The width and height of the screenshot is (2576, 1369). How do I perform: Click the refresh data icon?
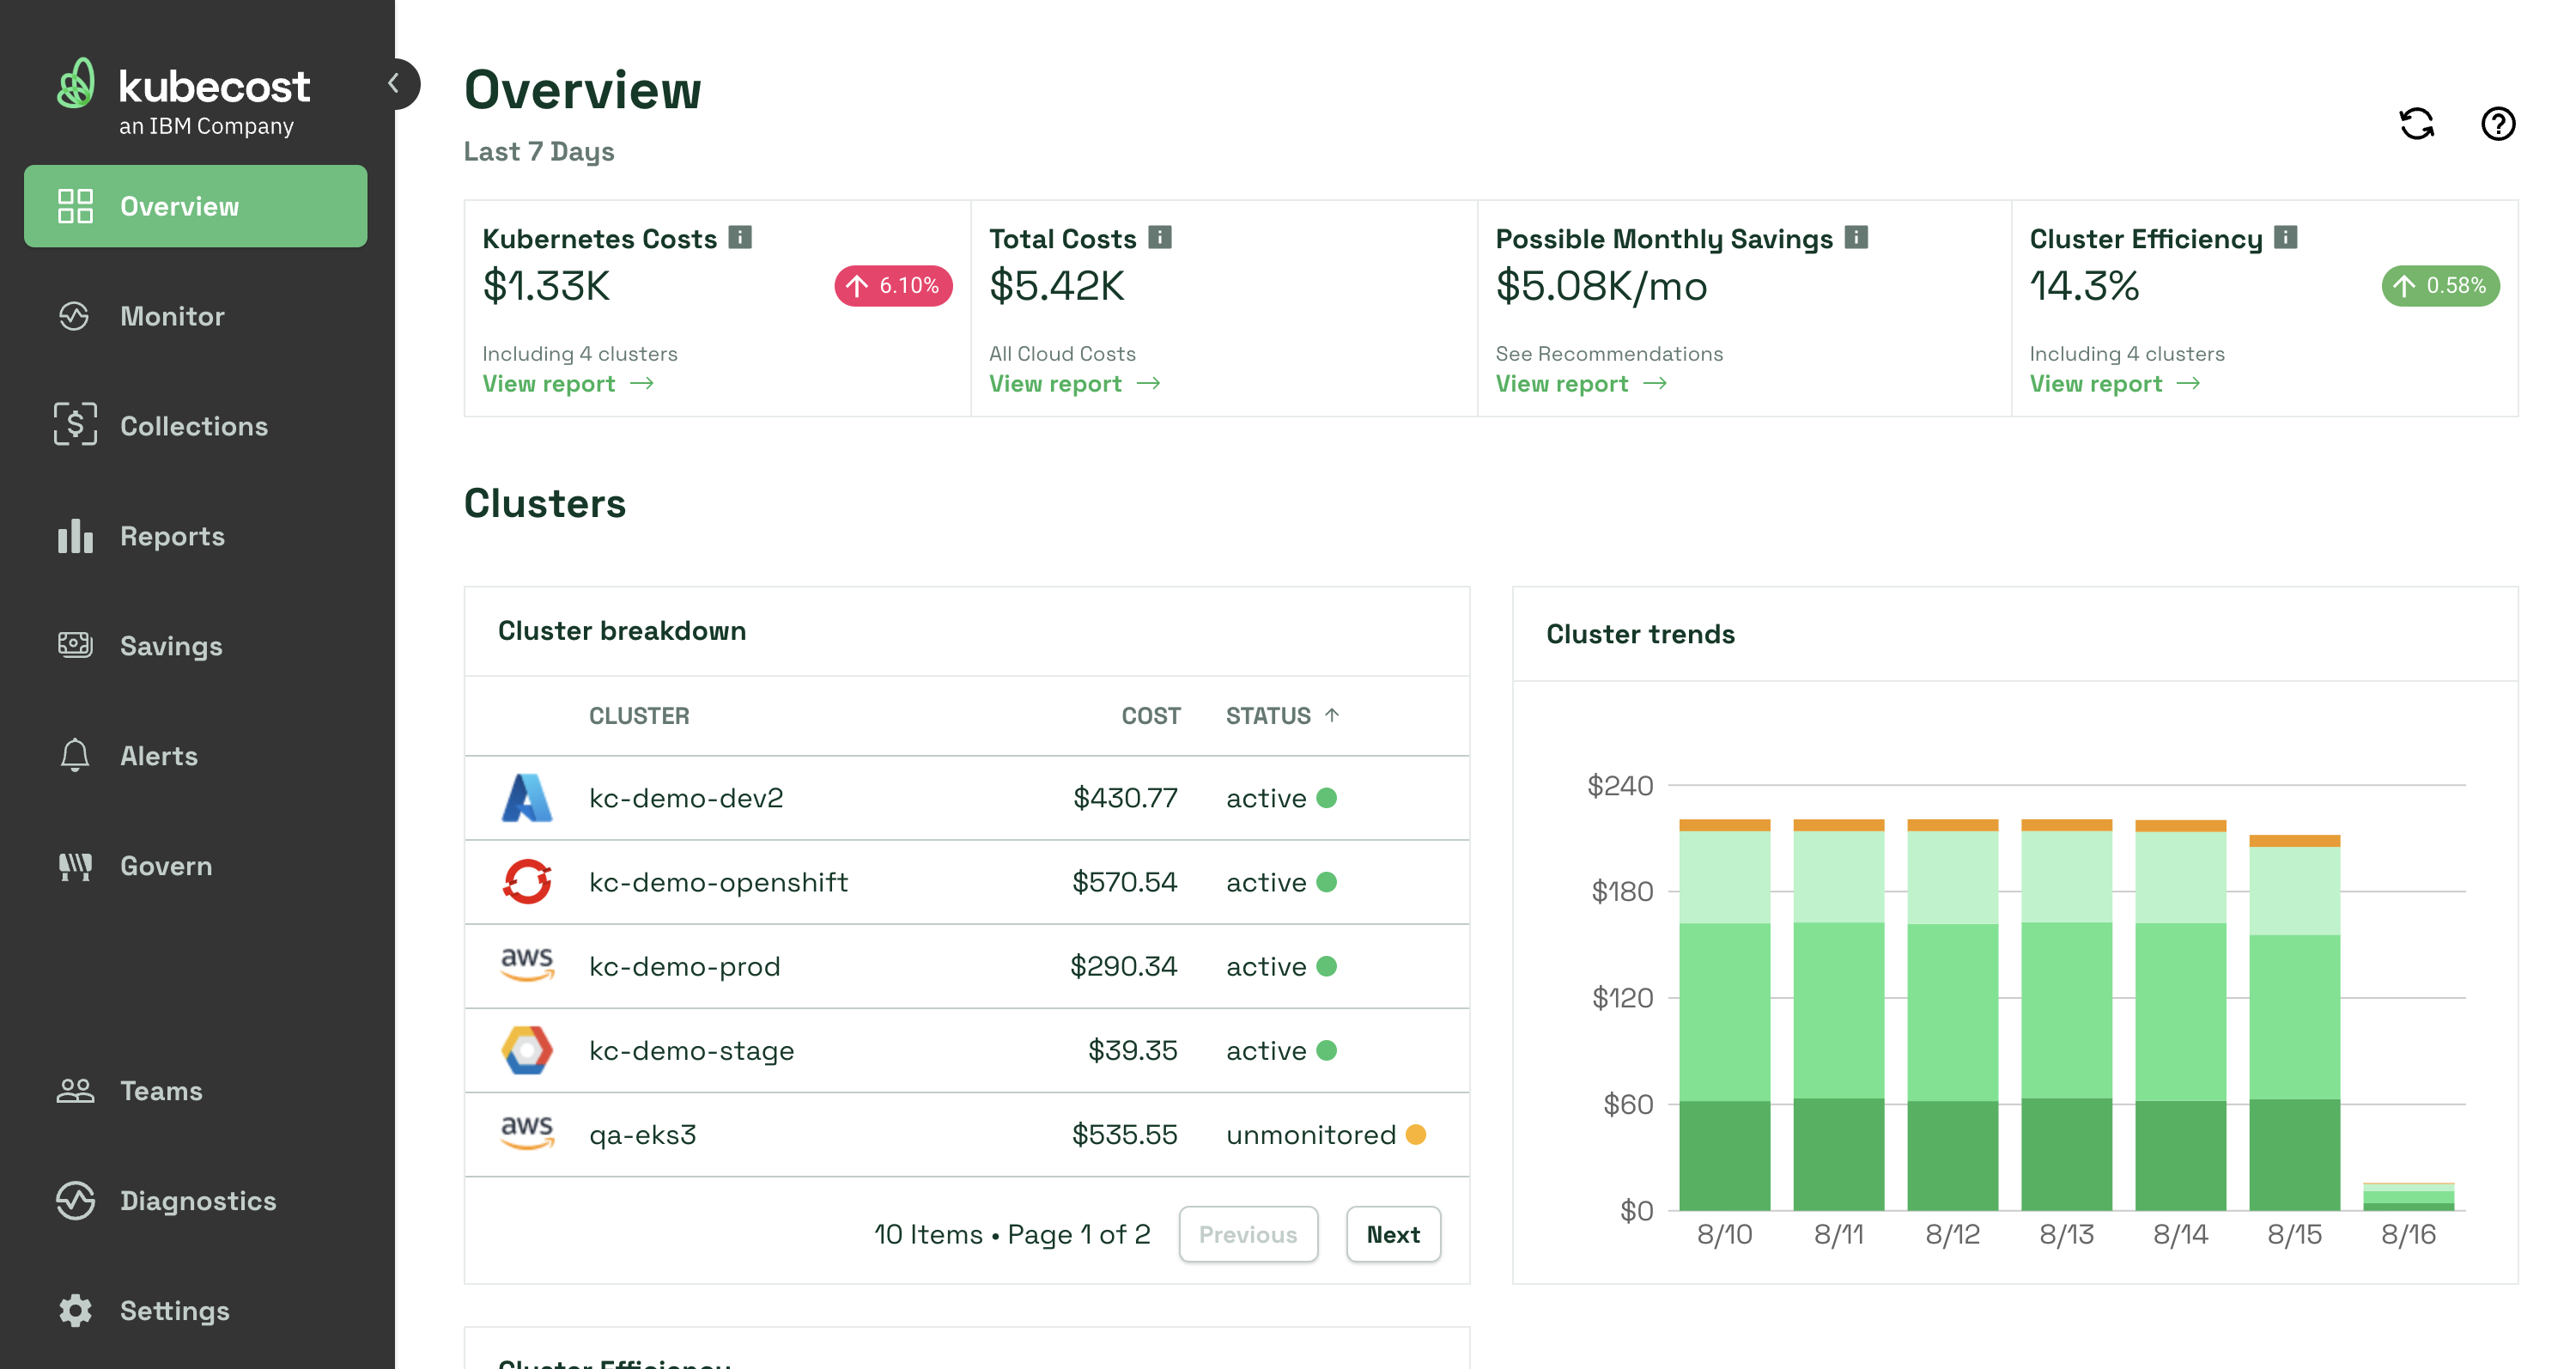click(x=2416, y=124)
